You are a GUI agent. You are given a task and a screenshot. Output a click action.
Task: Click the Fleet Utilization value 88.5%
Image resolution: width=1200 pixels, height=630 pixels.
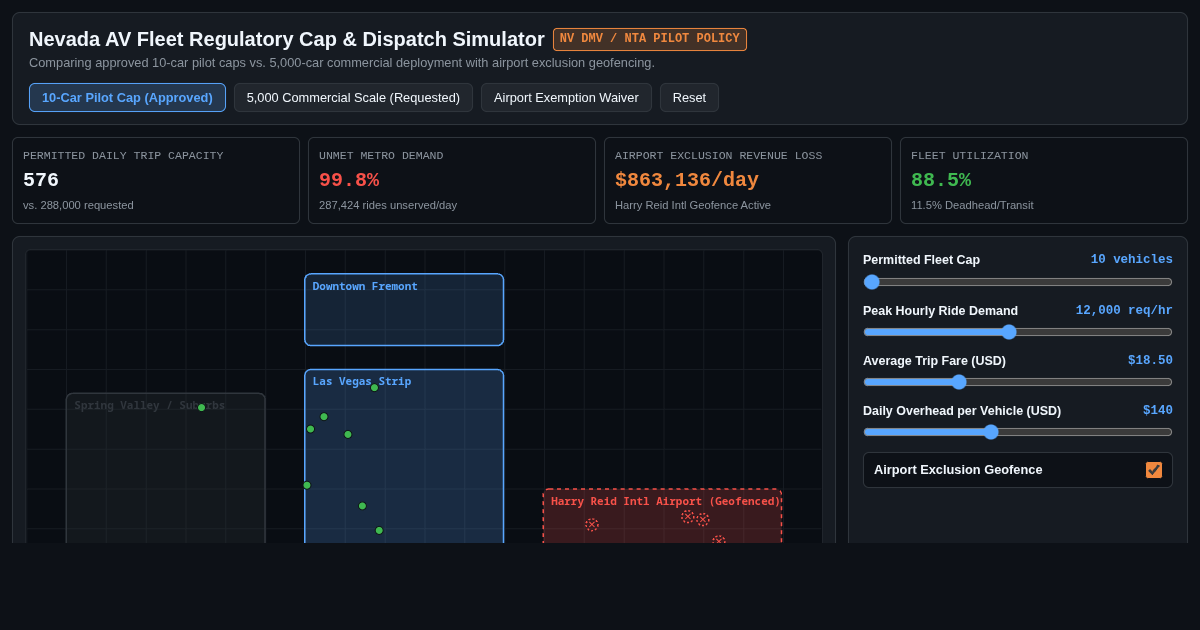click(x=941, y=180)
